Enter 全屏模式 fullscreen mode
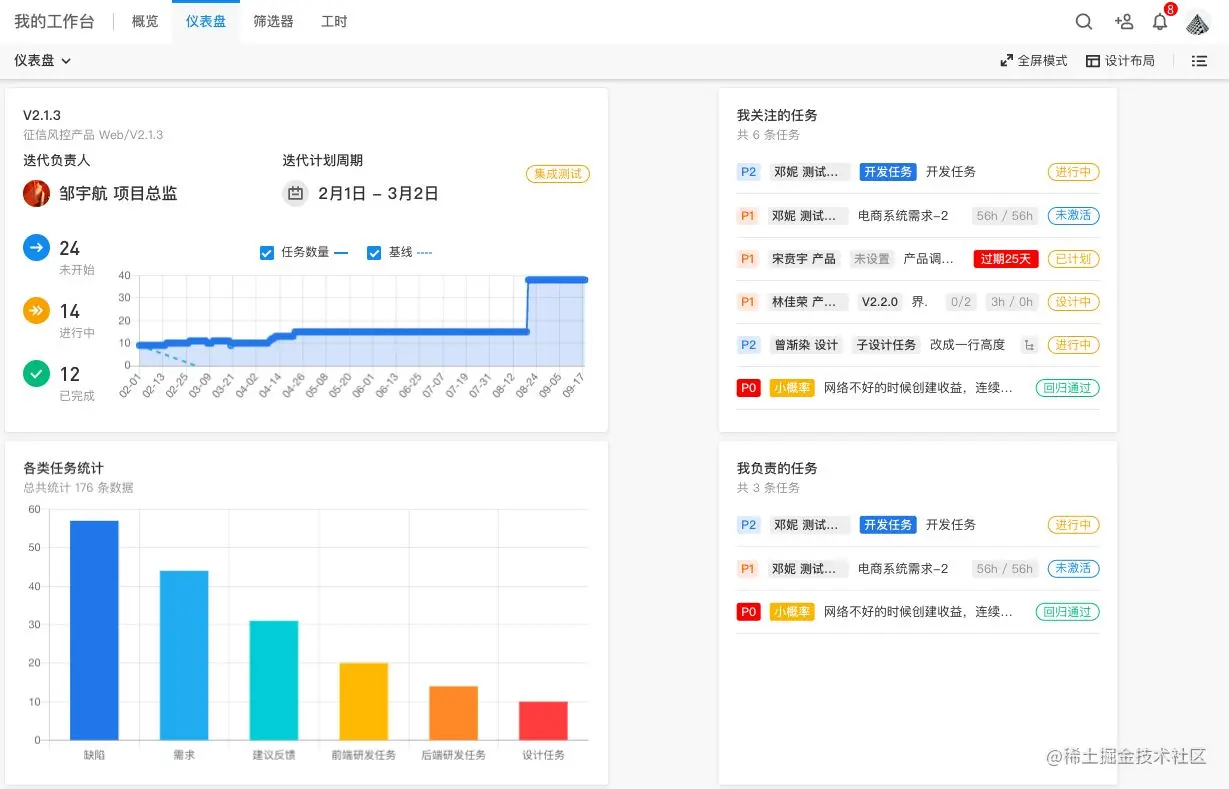Screen dimensions: 1229x789 pos(1034,61)
